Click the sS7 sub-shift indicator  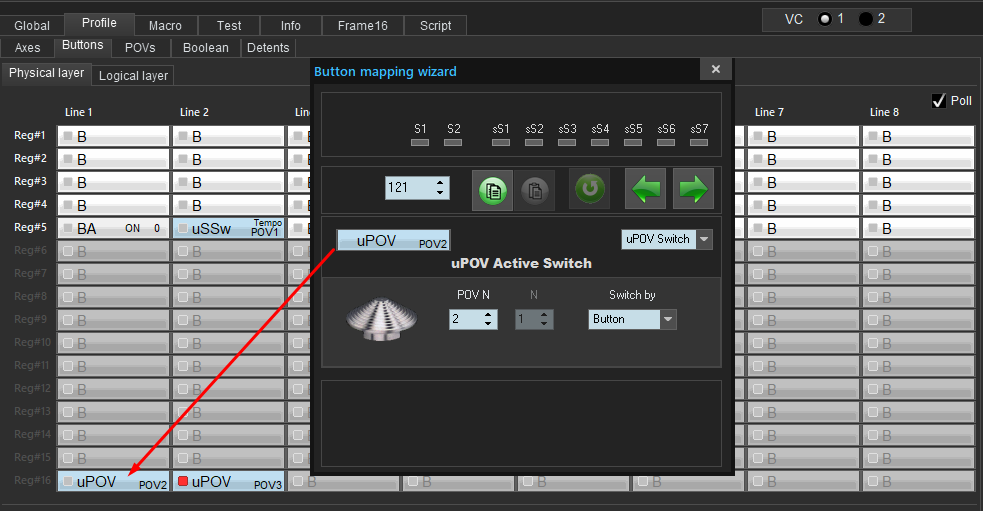pos(699,142)
